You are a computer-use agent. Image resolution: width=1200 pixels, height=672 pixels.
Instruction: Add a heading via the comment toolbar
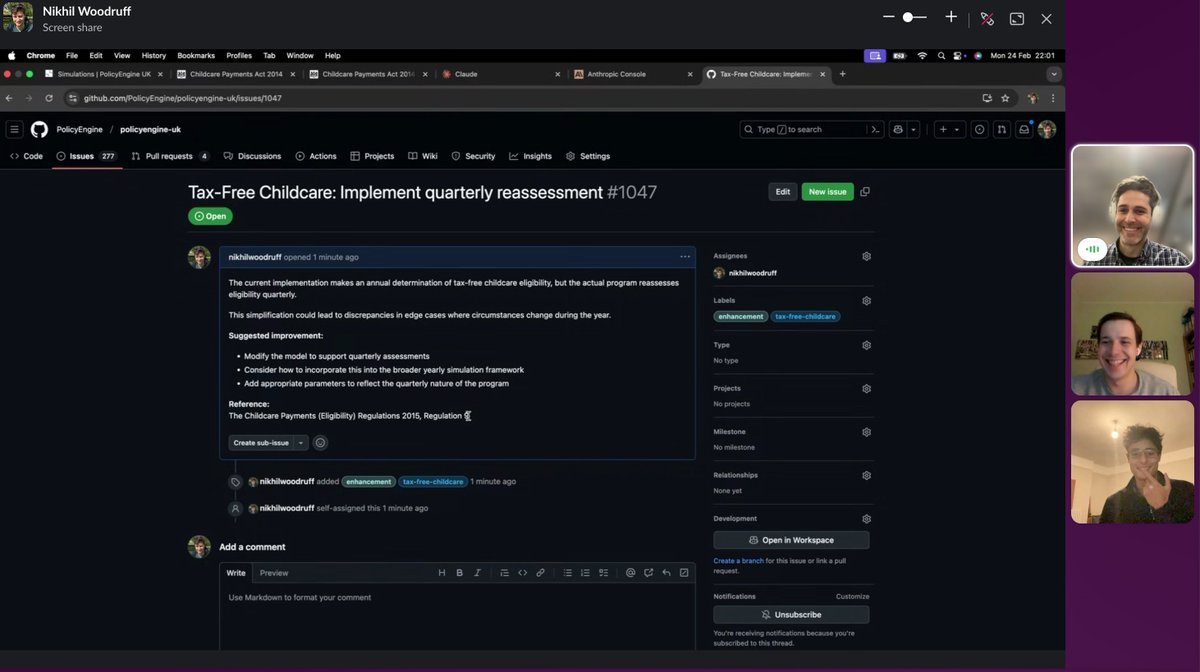pyautogui.click(x=442, y=572)
